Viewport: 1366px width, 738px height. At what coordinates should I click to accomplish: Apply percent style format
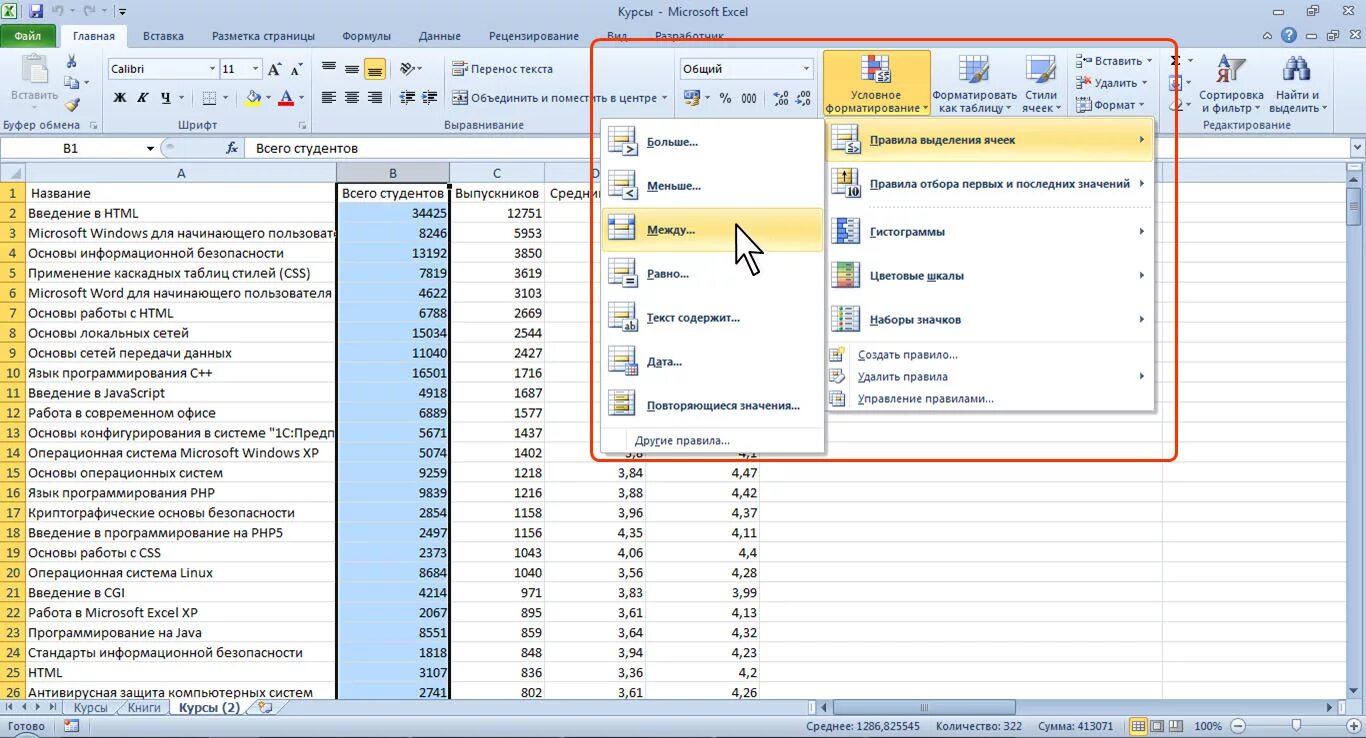click(725, 98)
